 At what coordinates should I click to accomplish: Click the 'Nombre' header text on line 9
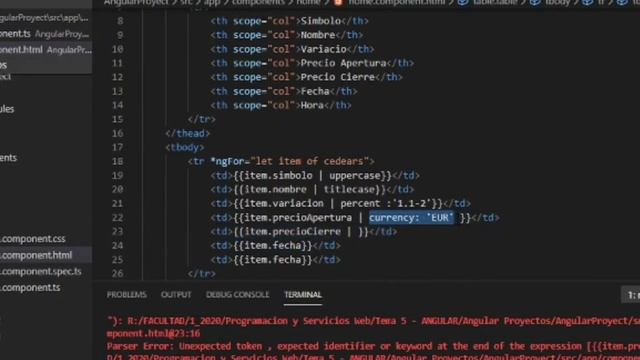tap(318, 35)
